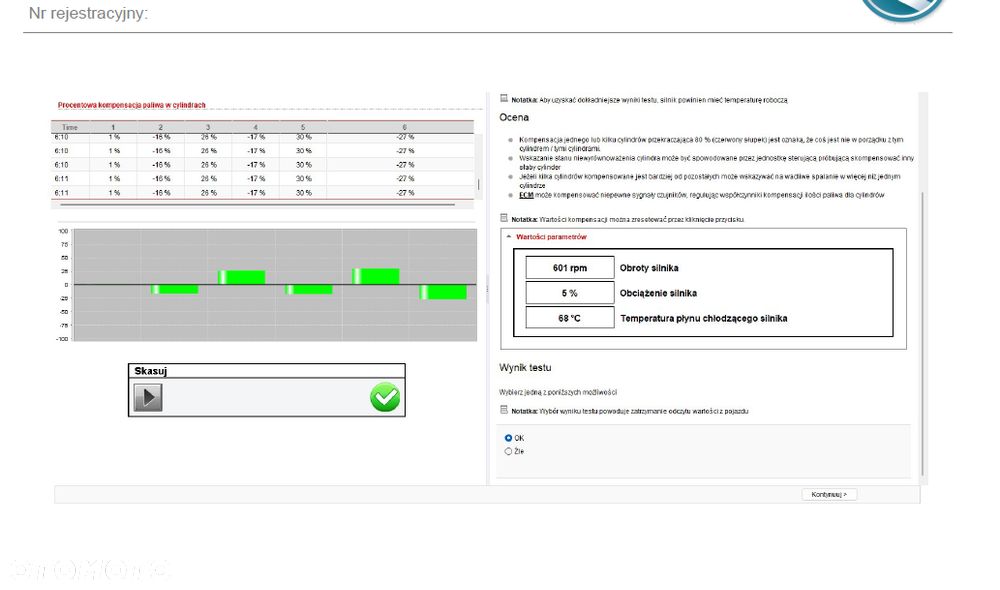Collapse the Wartości parametrów section

509,237
